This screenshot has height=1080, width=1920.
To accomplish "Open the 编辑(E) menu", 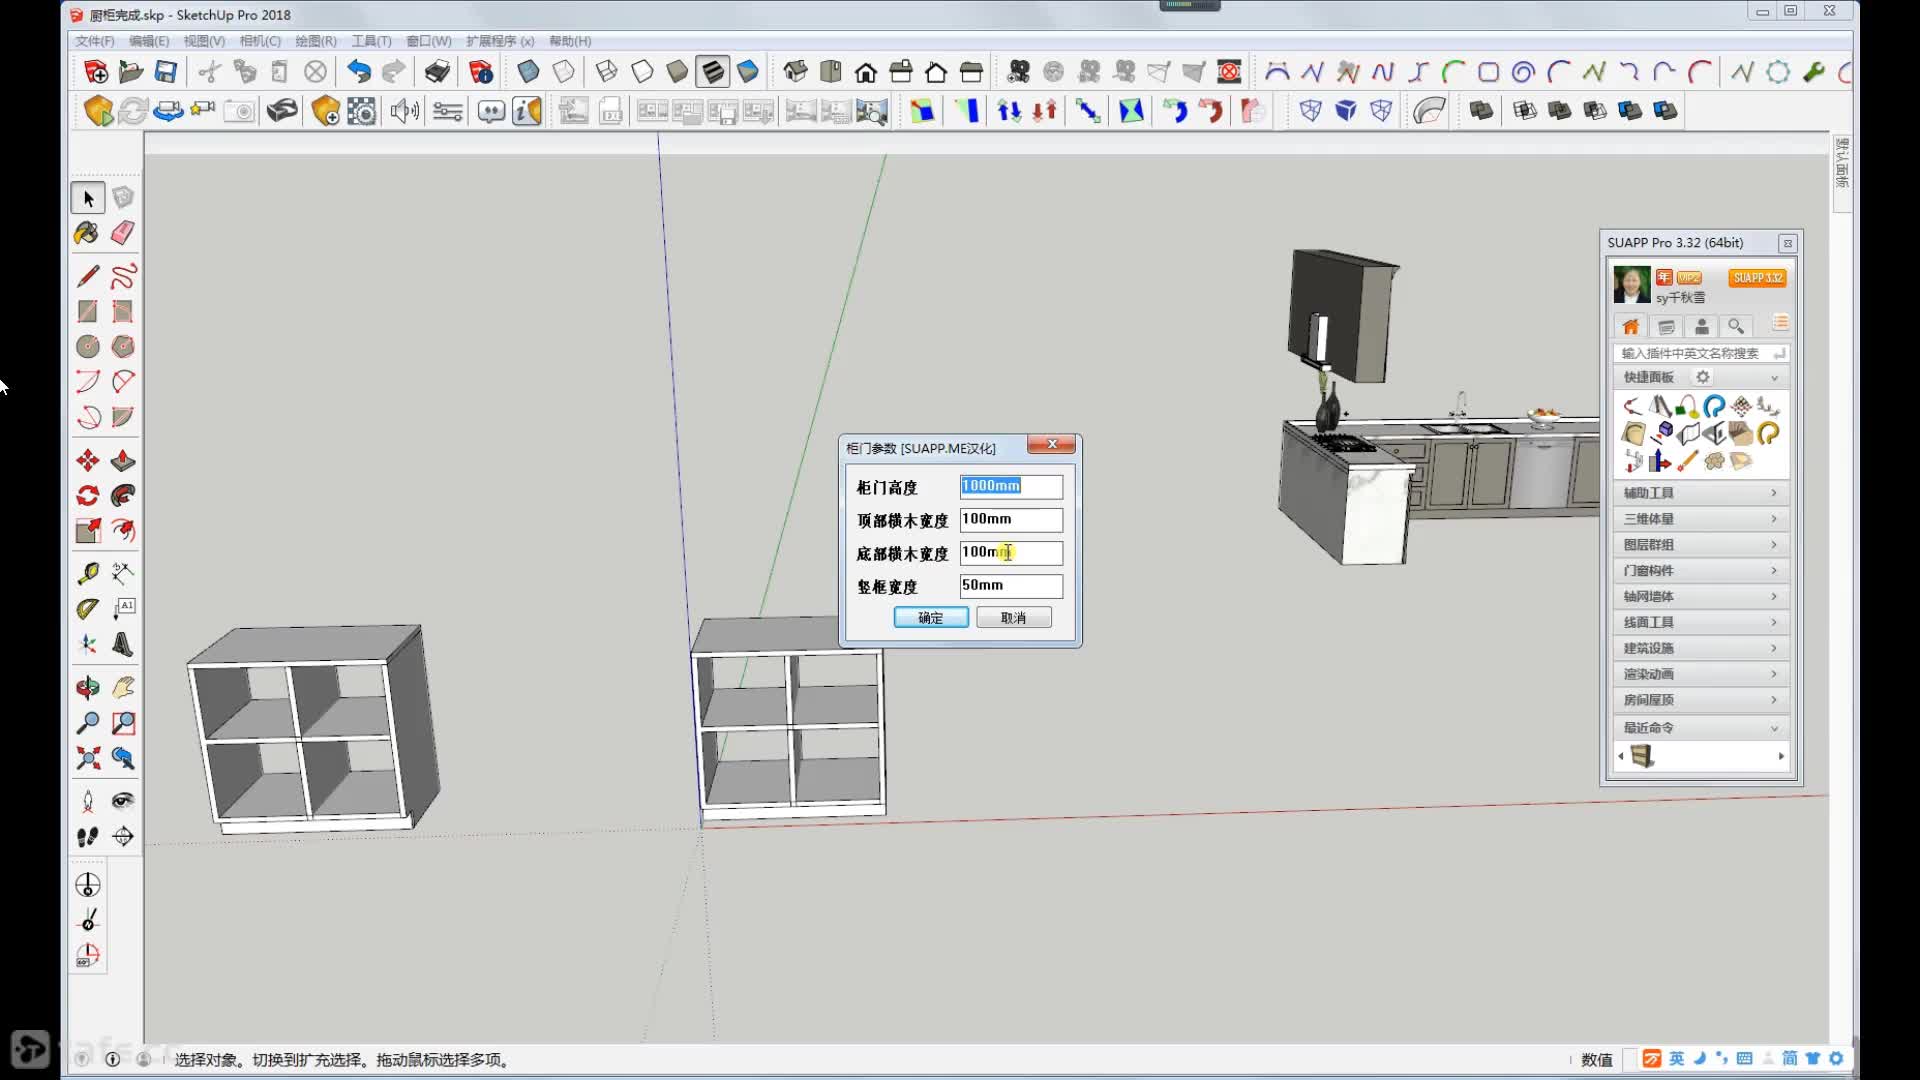I will (x=149, y=41).
